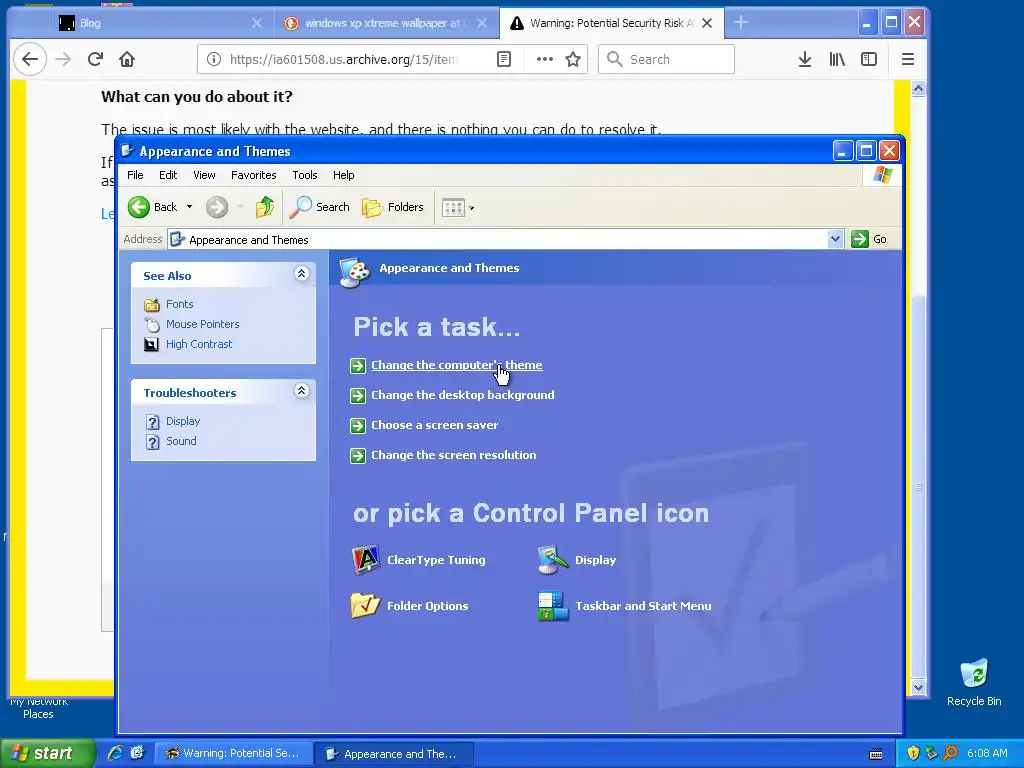Launch Internet Explorer from quick launch
Image resolution: width=1024 pixels, height=768 pixels.
115,753
